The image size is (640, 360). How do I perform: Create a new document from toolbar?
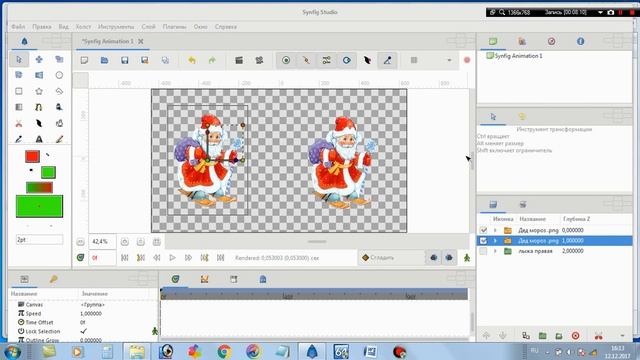click(84, 60)
